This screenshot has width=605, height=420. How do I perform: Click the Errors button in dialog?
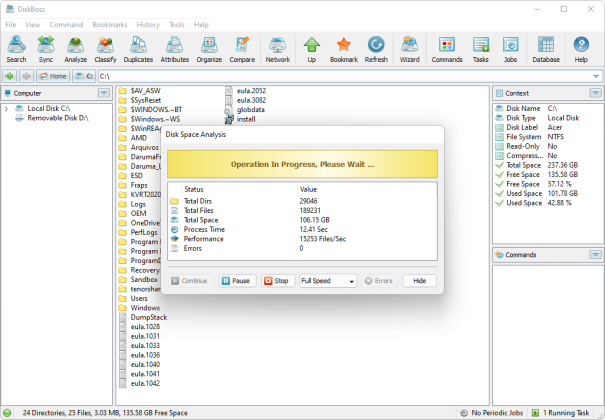[379, 281]
